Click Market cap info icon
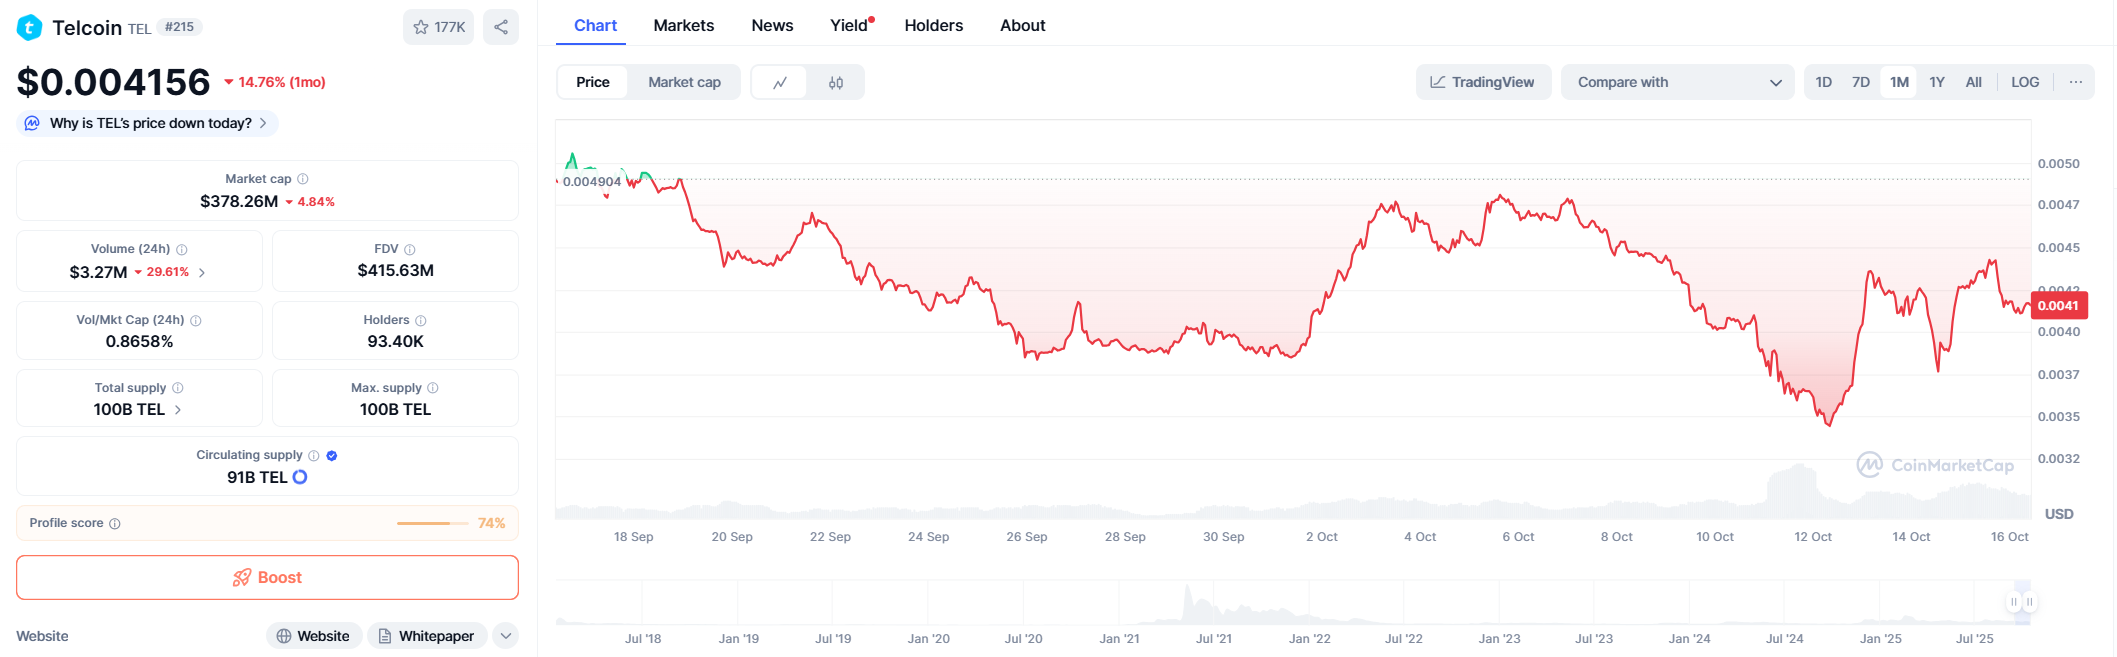 coord(303,179)
